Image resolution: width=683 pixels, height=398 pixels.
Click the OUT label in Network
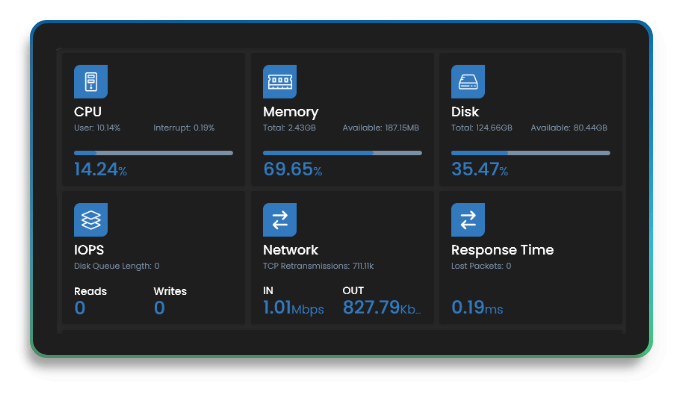click(353, 291)
